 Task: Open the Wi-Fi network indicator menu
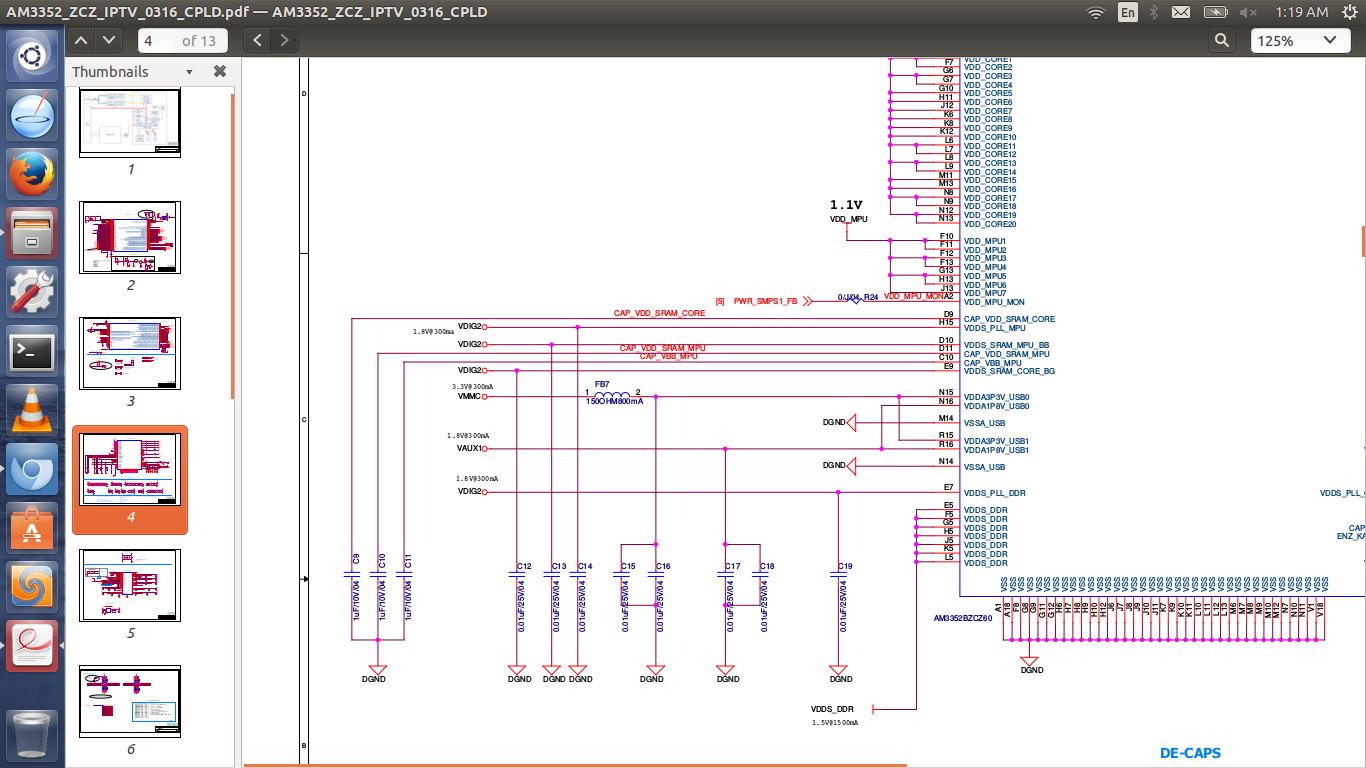pos(1096,12)
